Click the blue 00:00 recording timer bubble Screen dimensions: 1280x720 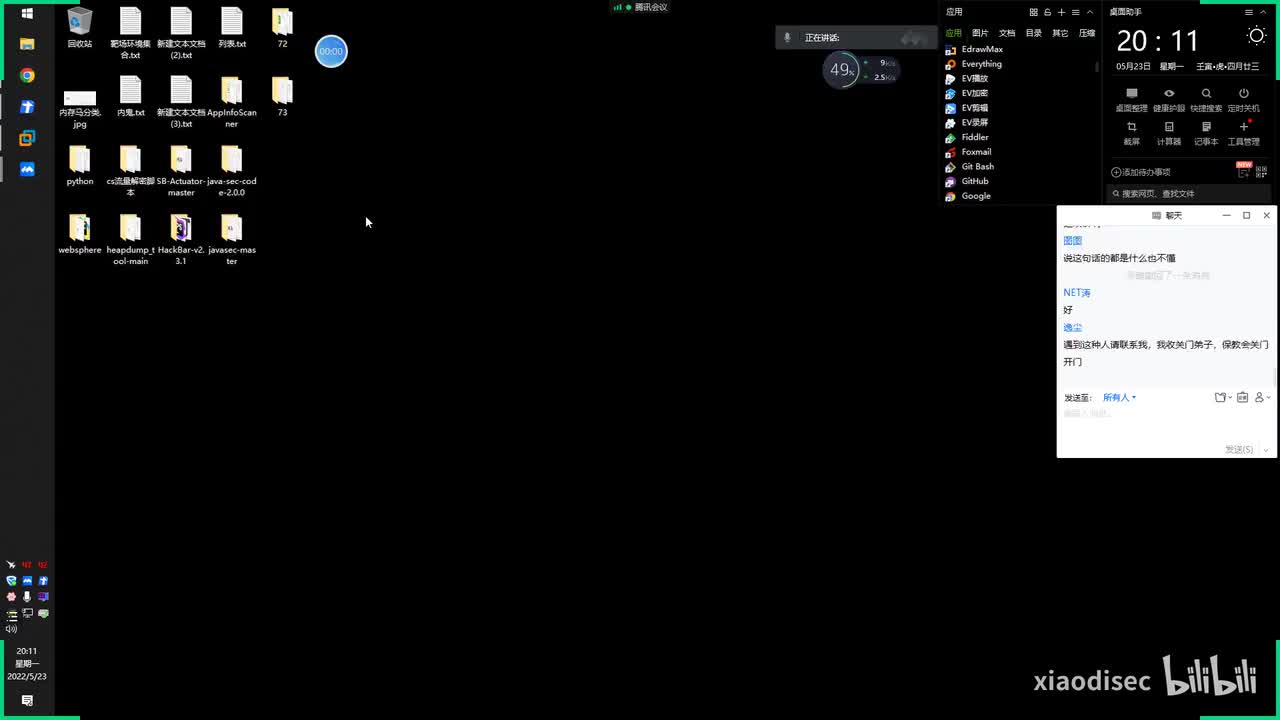[x=331, y=51]
